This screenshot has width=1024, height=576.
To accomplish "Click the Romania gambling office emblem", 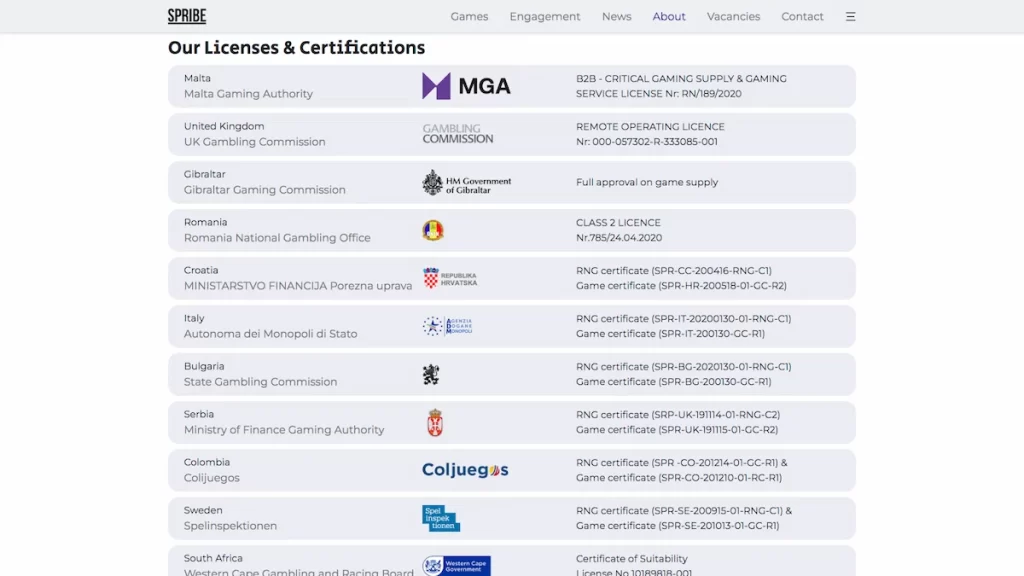I will pyautogui.click(x=433, y=231).
